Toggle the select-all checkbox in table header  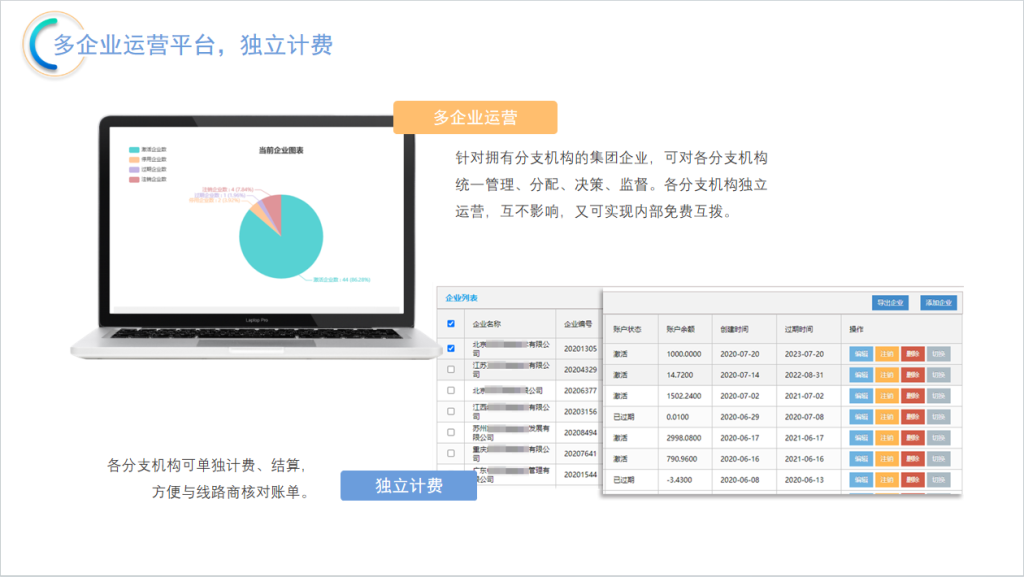(x=451, y=324)
